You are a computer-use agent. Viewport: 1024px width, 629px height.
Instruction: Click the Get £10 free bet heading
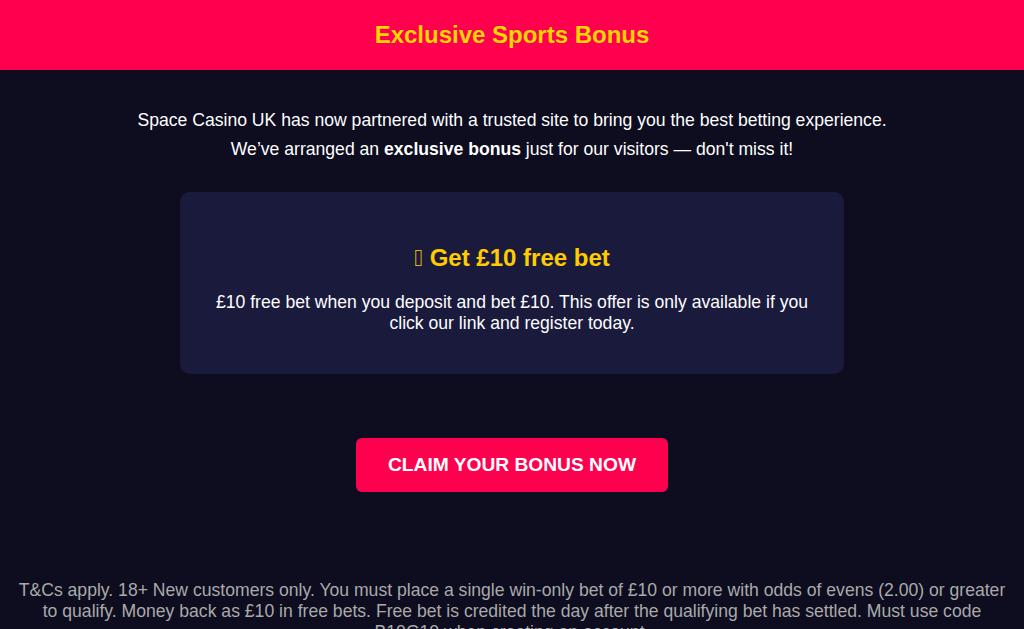point(519,258)
